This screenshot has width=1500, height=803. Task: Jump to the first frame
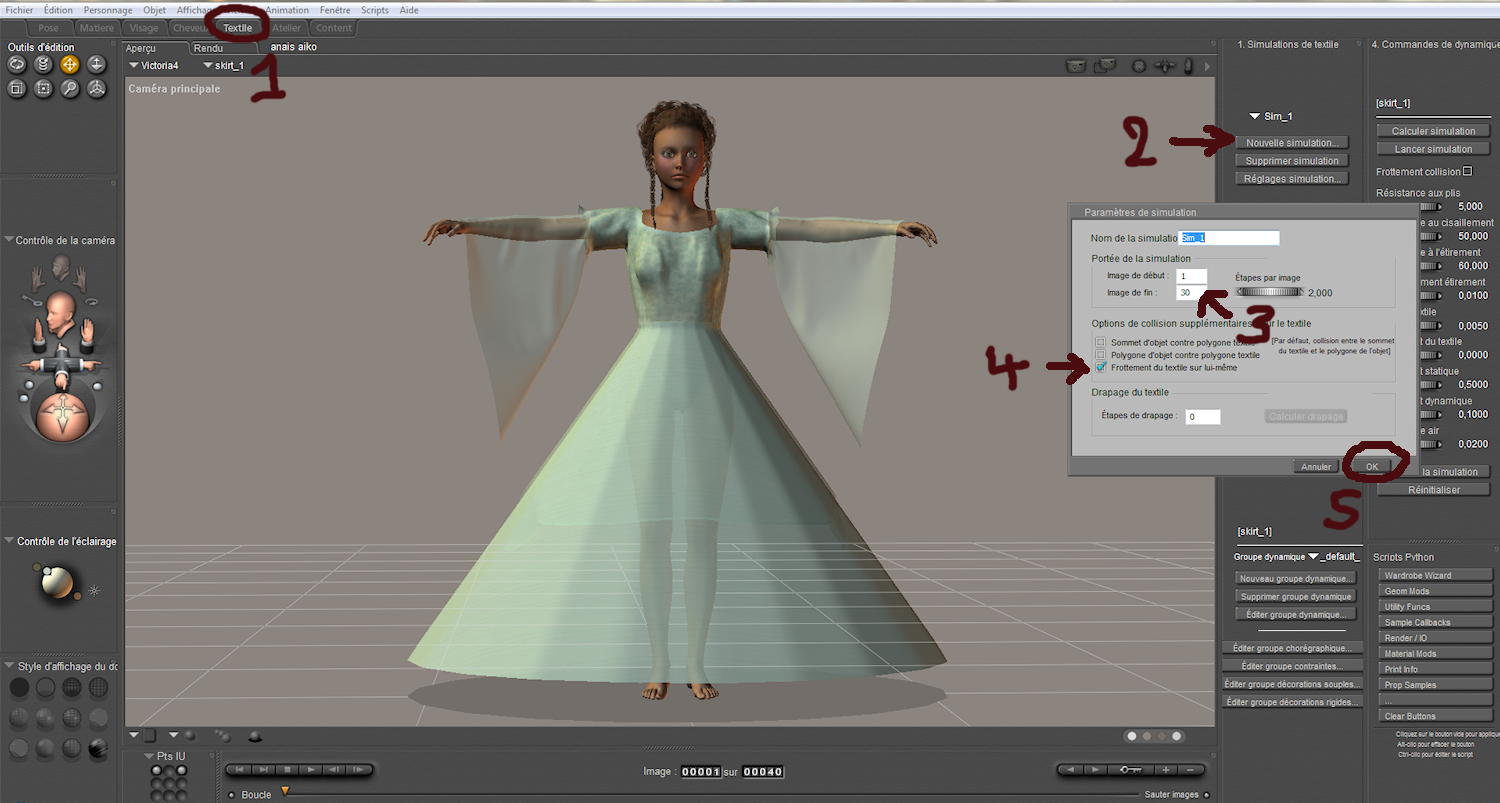pyautogui.click(x=239, y=770)
